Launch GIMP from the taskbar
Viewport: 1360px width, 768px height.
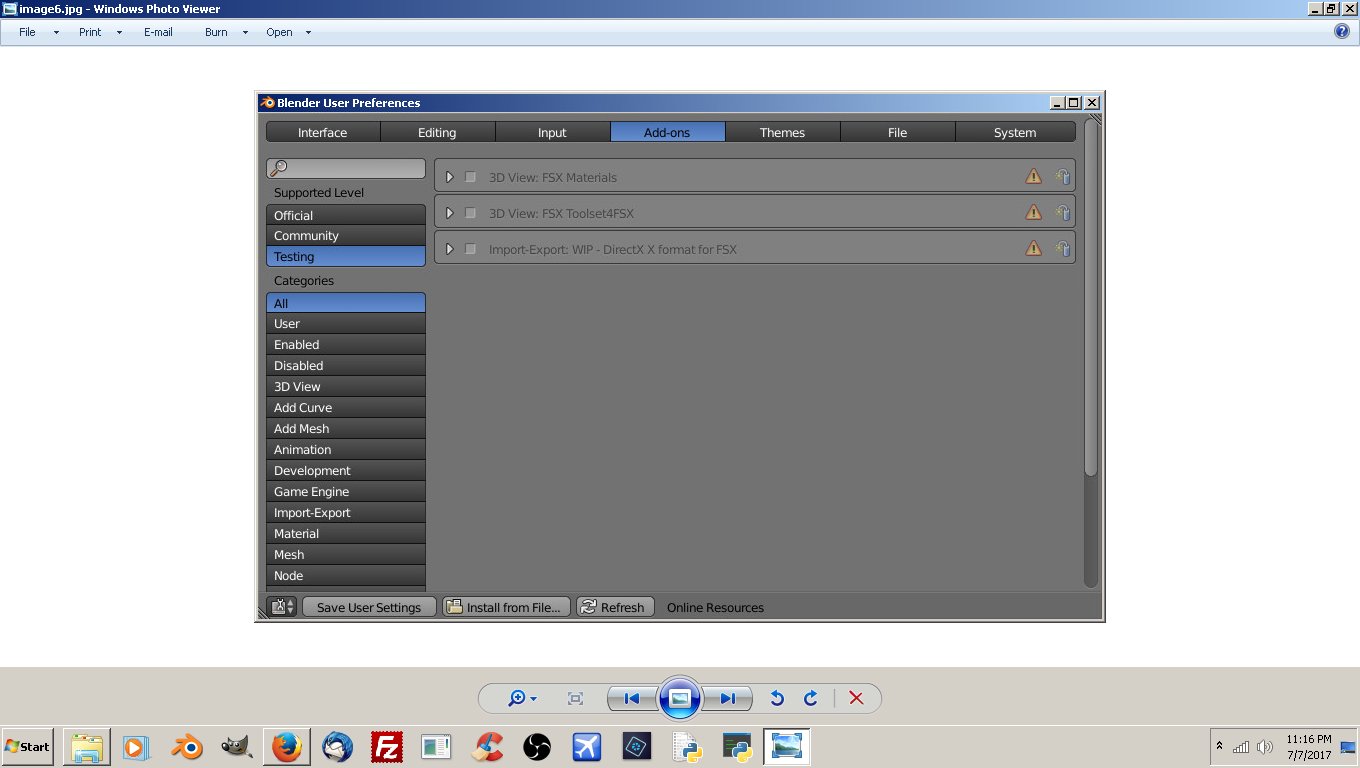click(x=236, y=747)
